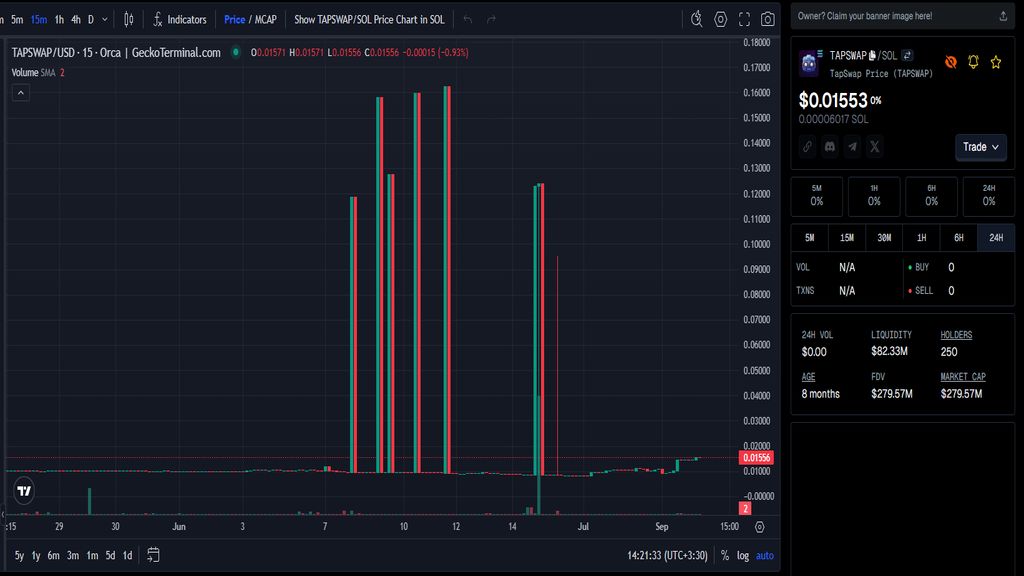Open quick search with lightning icon
Screen dimensions: 1024x576
click(x=697, y=20)
